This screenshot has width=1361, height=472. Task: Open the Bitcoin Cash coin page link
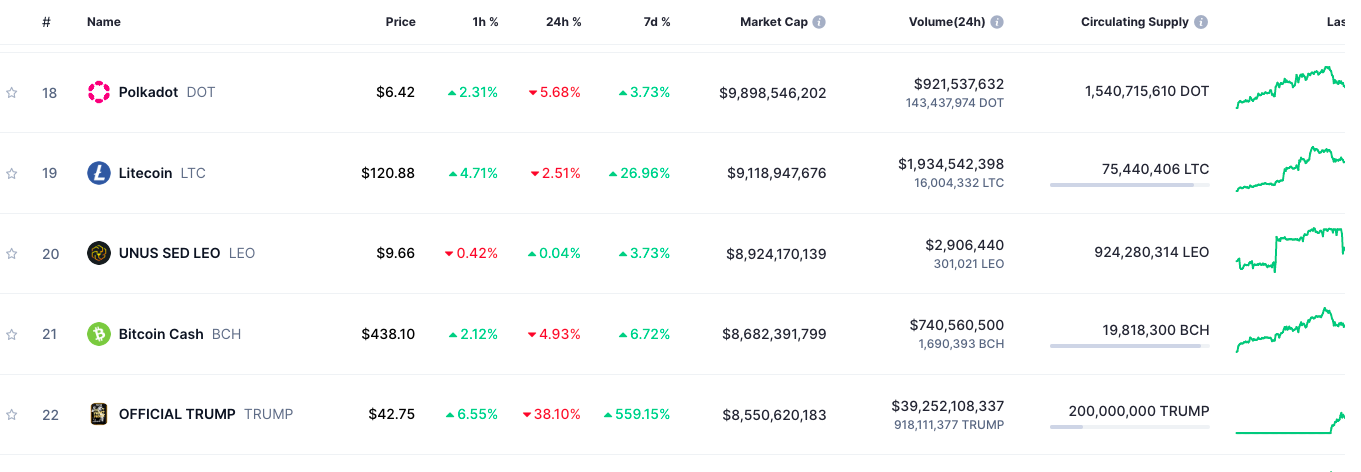point(161,334)
